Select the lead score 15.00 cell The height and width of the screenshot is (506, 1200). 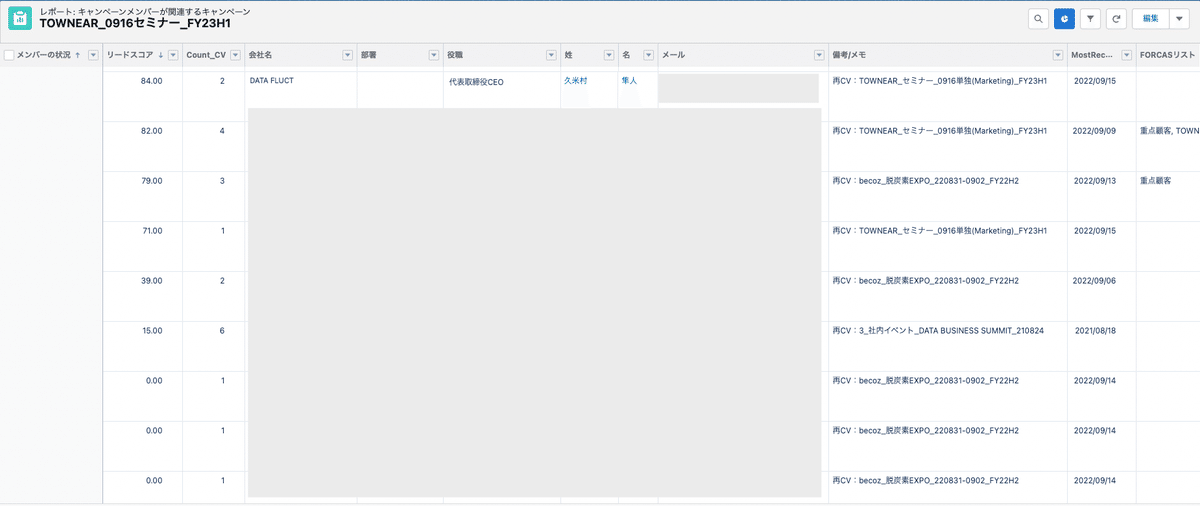143,346
